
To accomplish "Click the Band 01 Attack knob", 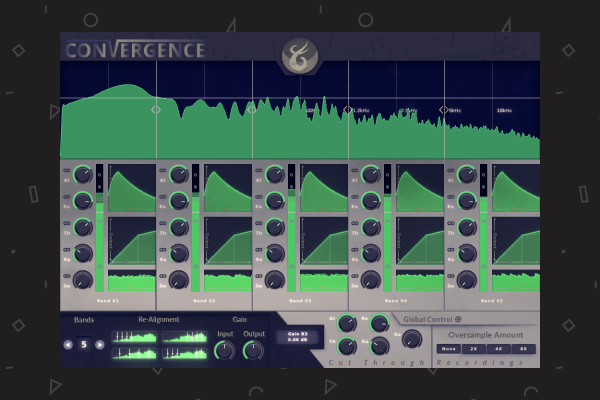I will (x=83, y=176).
